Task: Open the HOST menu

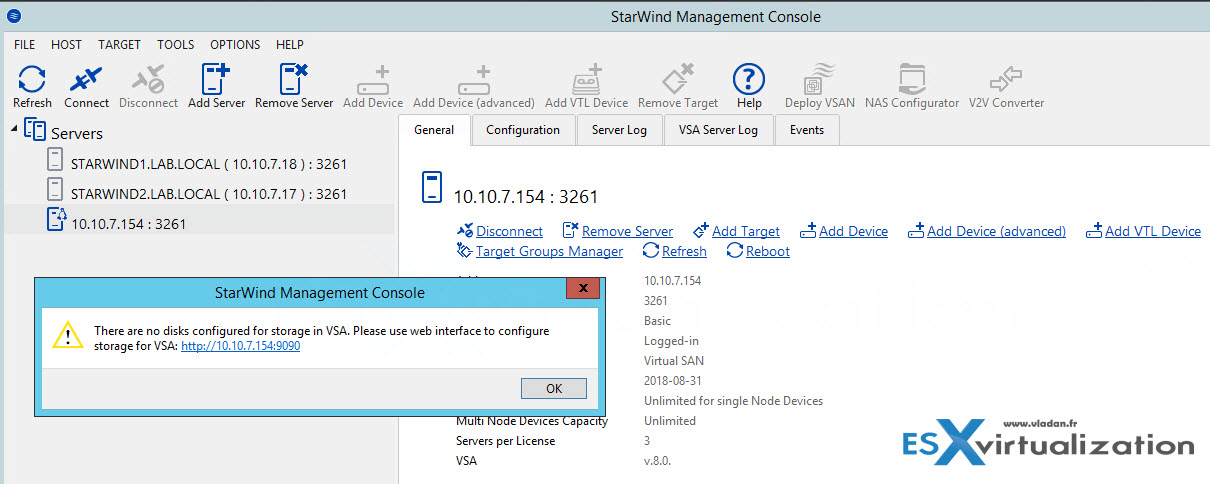Action: [x=66, y=45]
